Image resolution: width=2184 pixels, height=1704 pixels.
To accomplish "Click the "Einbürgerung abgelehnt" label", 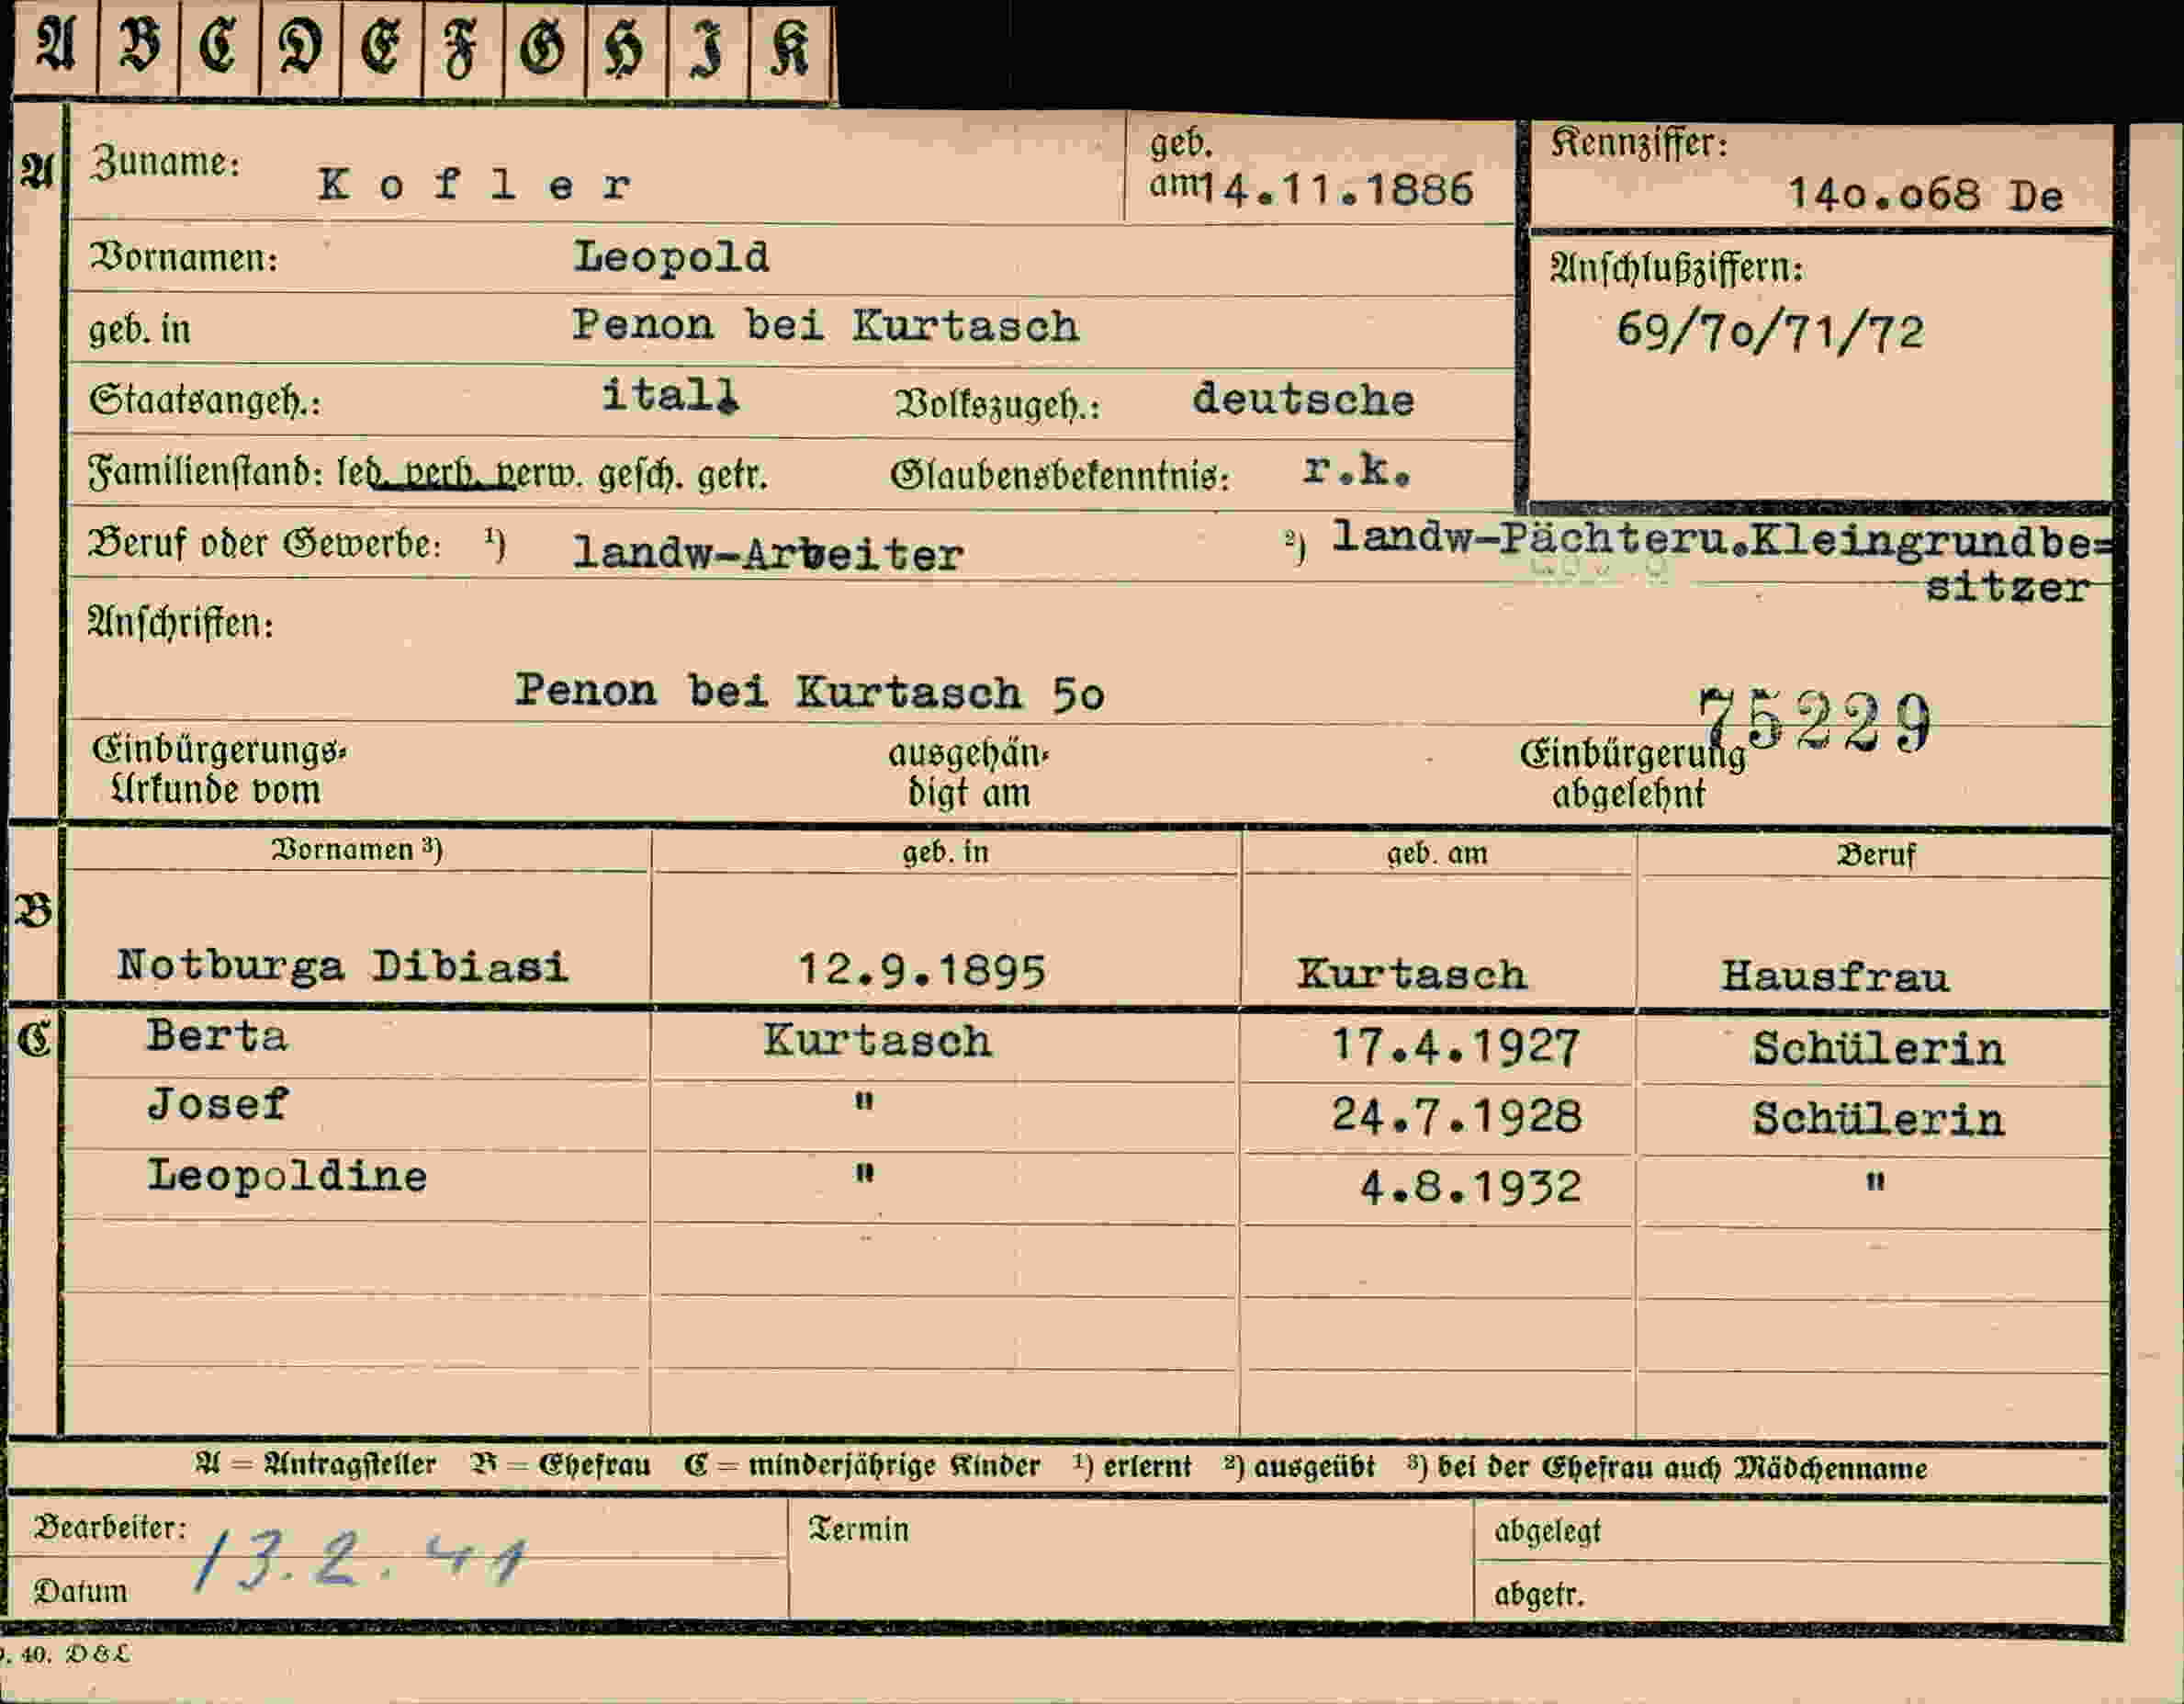I will 1632,773.
